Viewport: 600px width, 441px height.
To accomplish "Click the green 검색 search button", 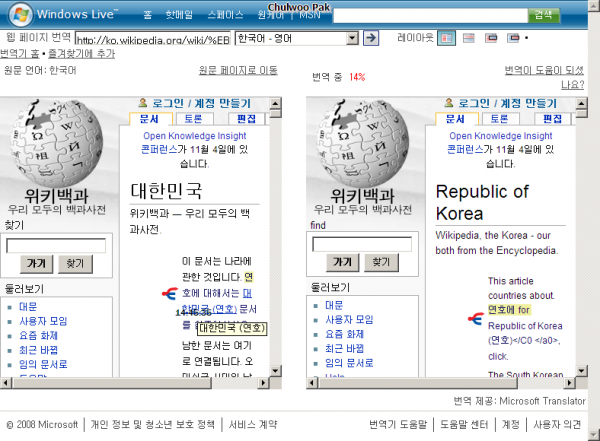I will pos(543,15).
